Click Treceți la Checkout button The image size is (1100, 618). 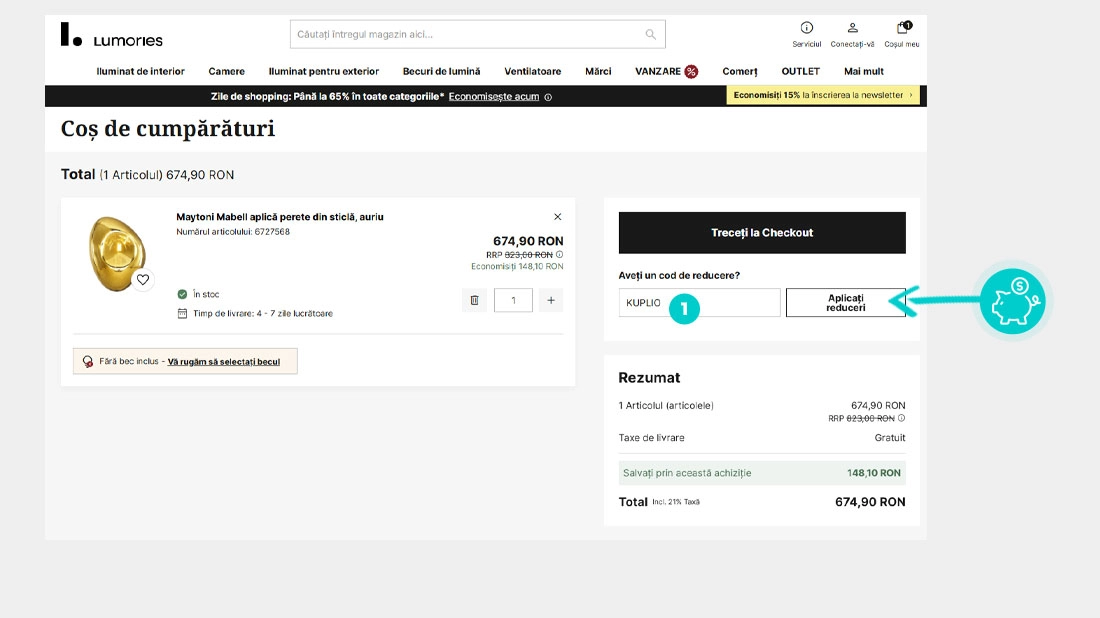tap(762, 233)
